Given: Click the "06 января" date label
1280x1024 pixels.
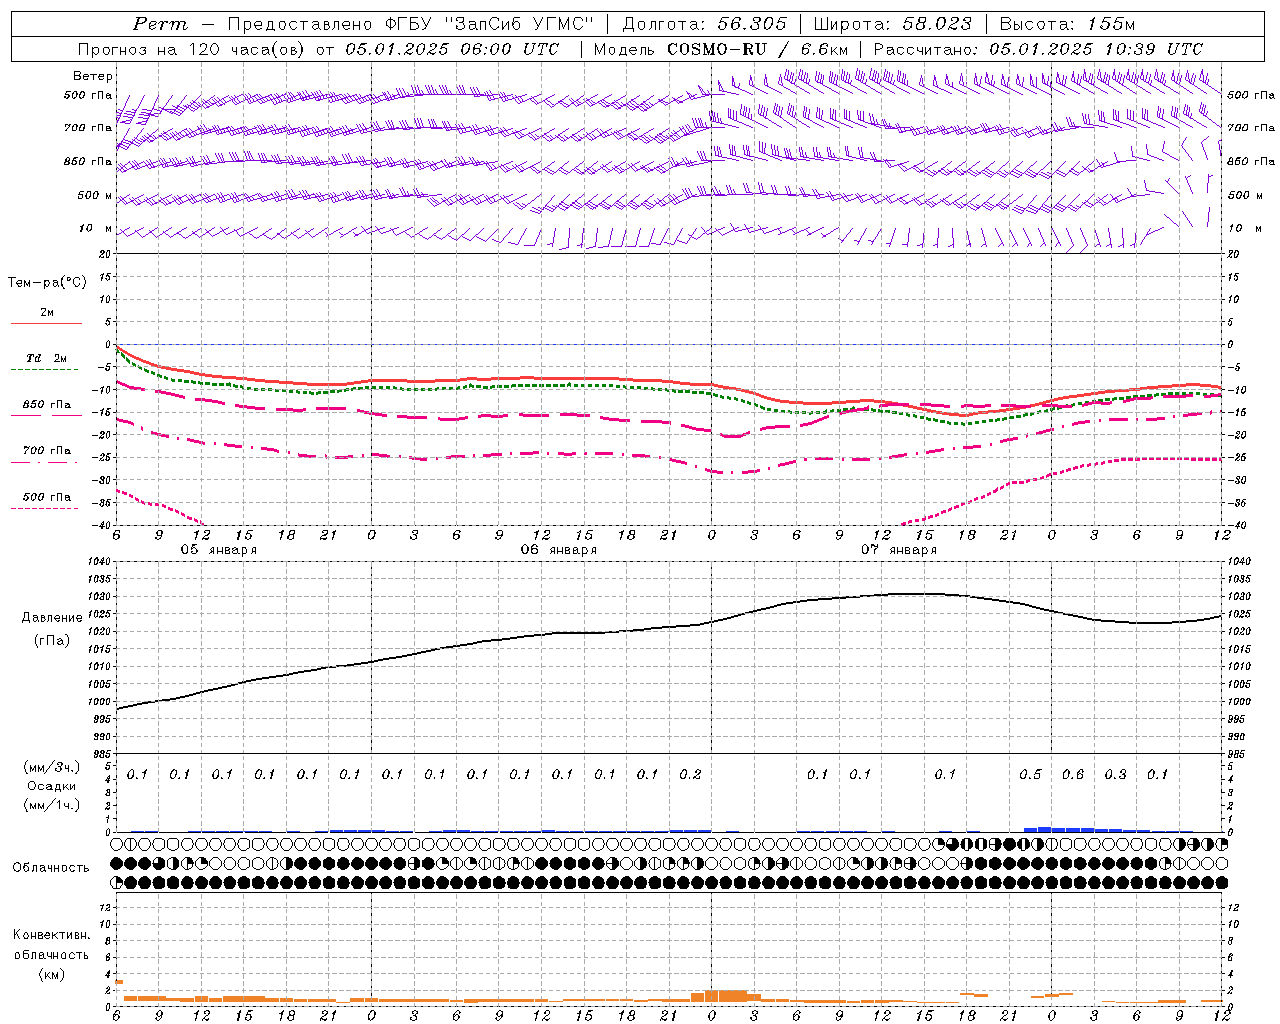Looking at the screenshot, I should point(558,550).
